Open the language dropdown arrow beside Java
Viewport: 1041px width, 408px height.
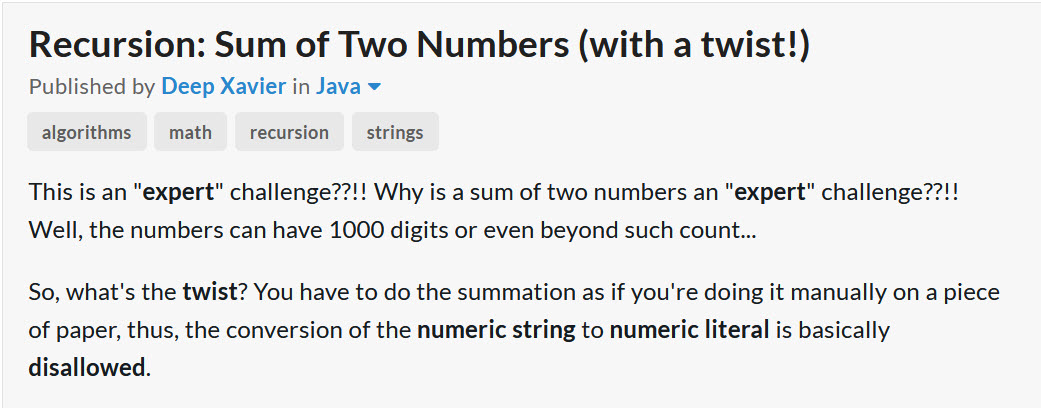(x=374, y=87)
